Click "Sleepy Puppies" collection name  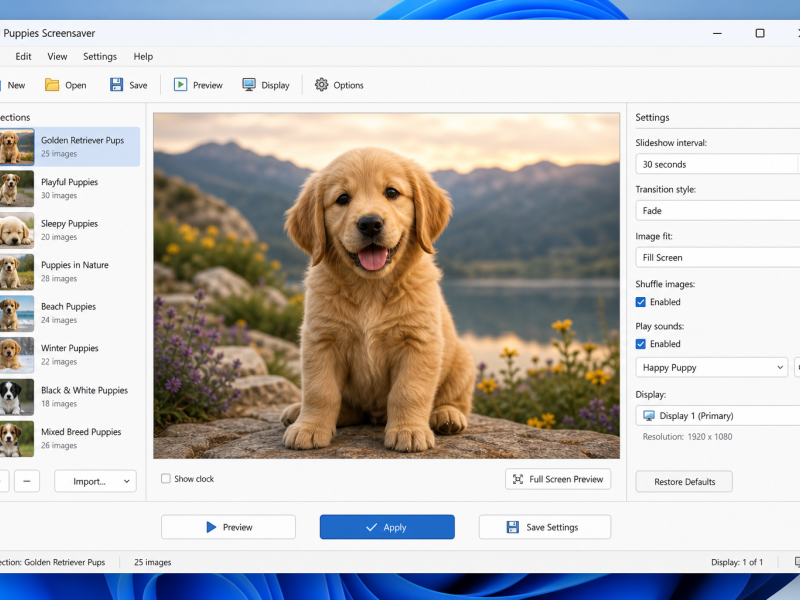(x=69, y=223)
